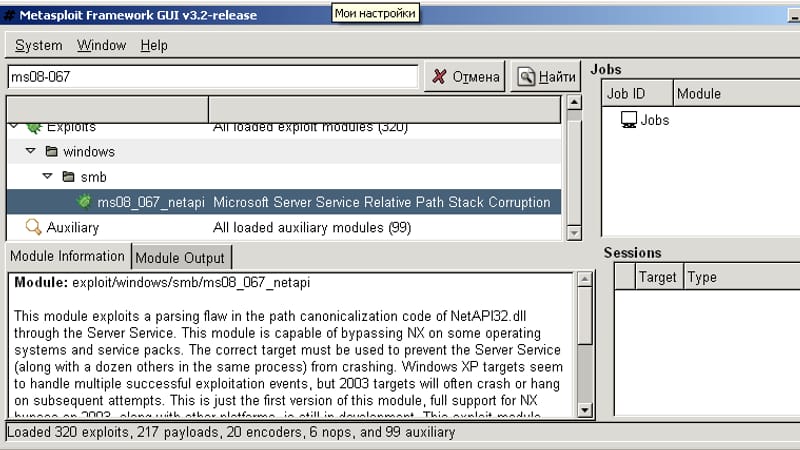The width and height of the screenshot is (800, 450).
Task: Click the module information scrollbar thumb
Action: click(x=585, y=315)
